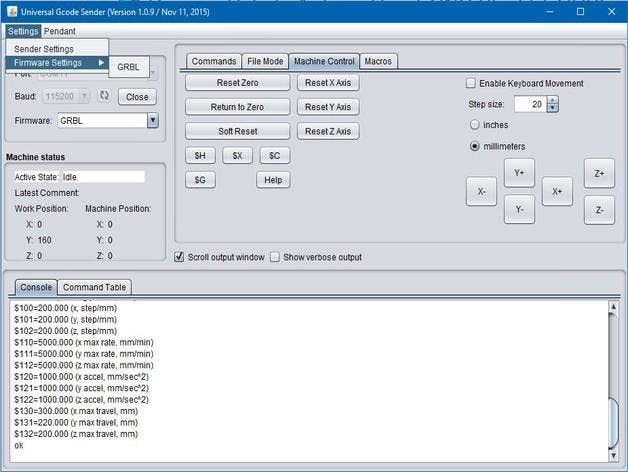Select the inches radio button
The height and width of the screenshot is (472, 628).
[x=475, y=125]
